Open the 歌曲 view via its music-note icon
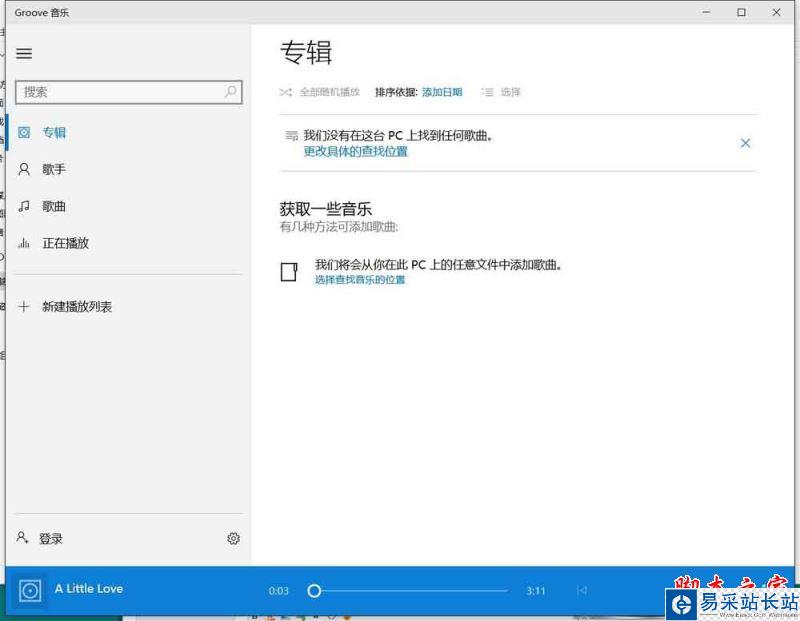Screen dimensions: 800x621 (x=26, y=206)
